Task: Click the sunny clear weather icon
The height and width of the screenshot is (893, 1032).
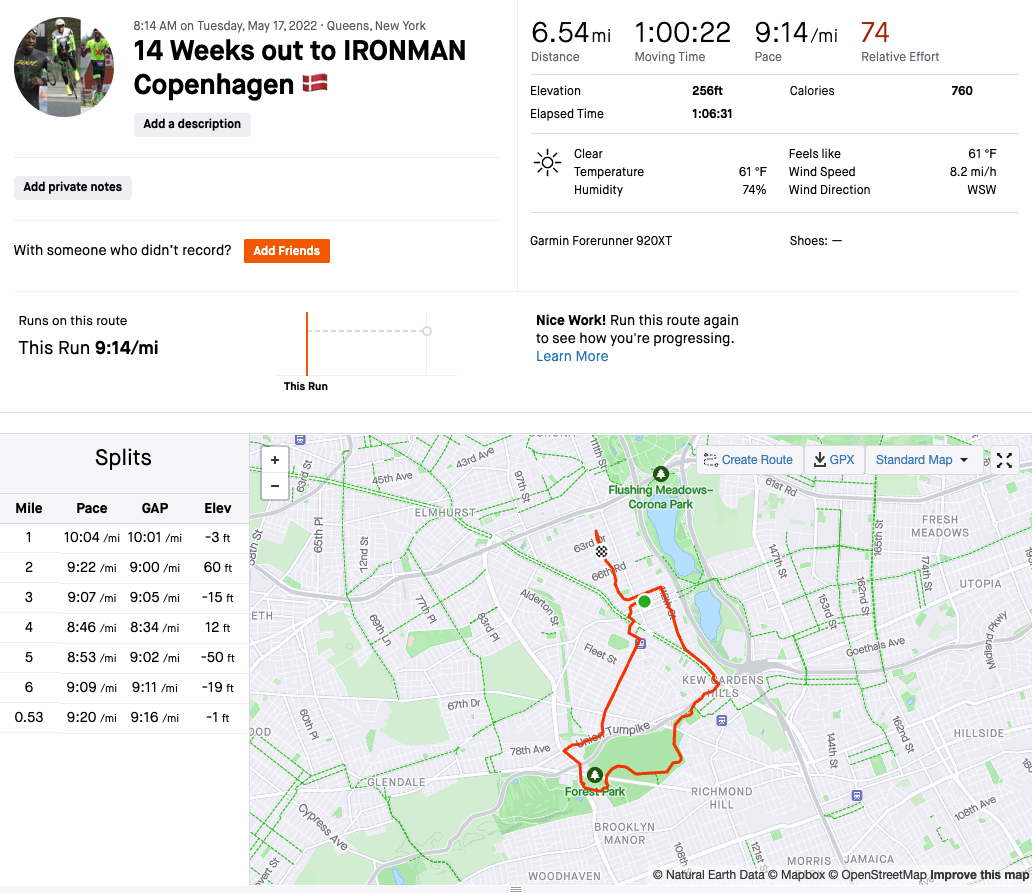Action: click(x=547, y=163)
